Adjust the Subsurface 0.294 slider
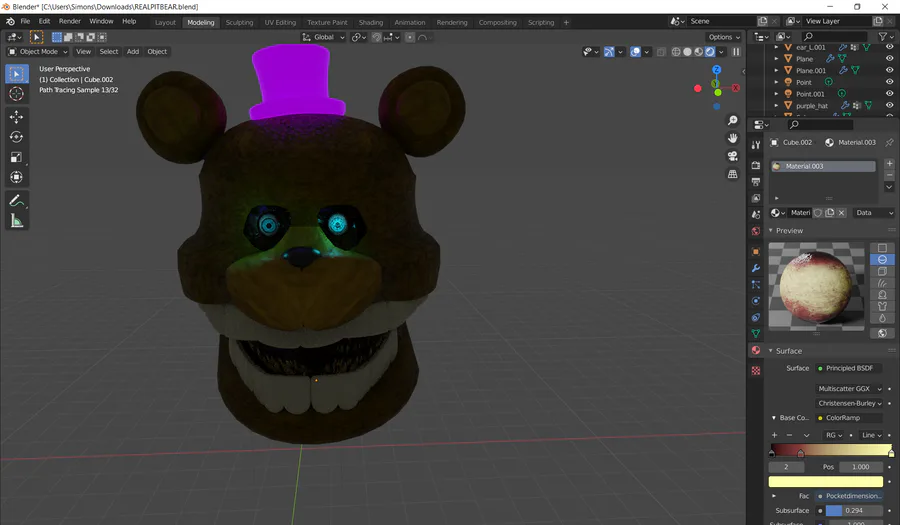Screen dimensions: 900x525 854,511
